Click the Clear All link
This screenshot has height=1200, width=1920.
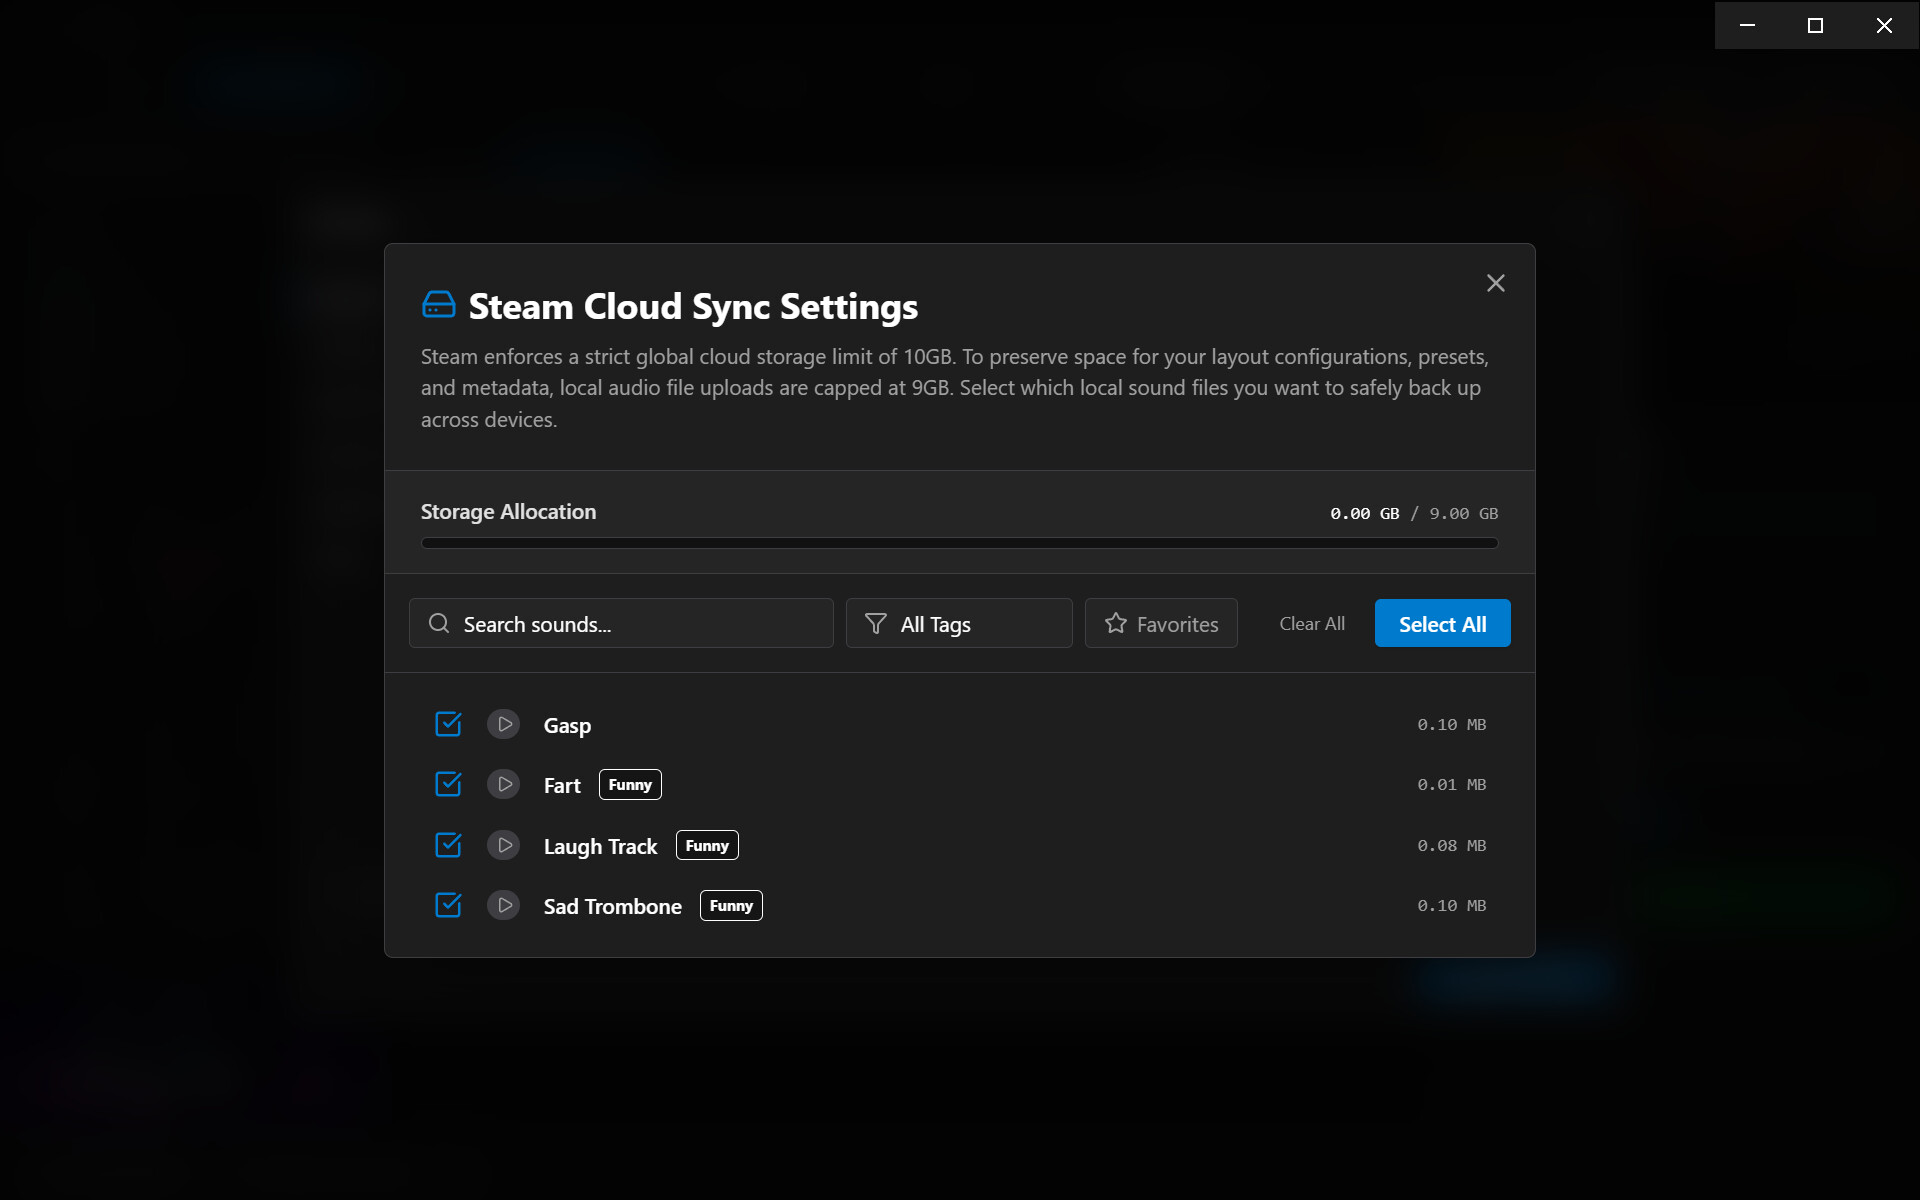pos(1312,624)
